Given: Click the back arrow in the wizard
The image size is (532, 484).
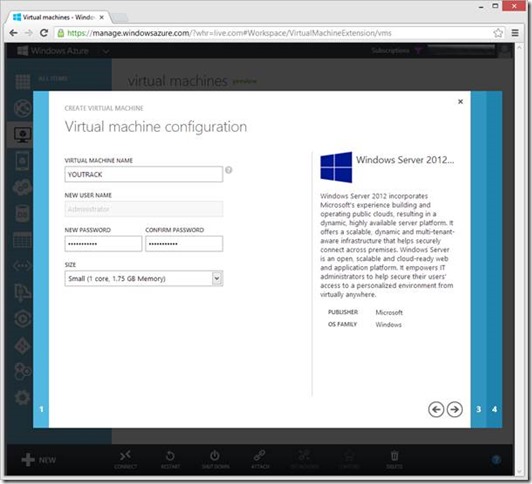Looking at the screenshot, I should 436,409.
